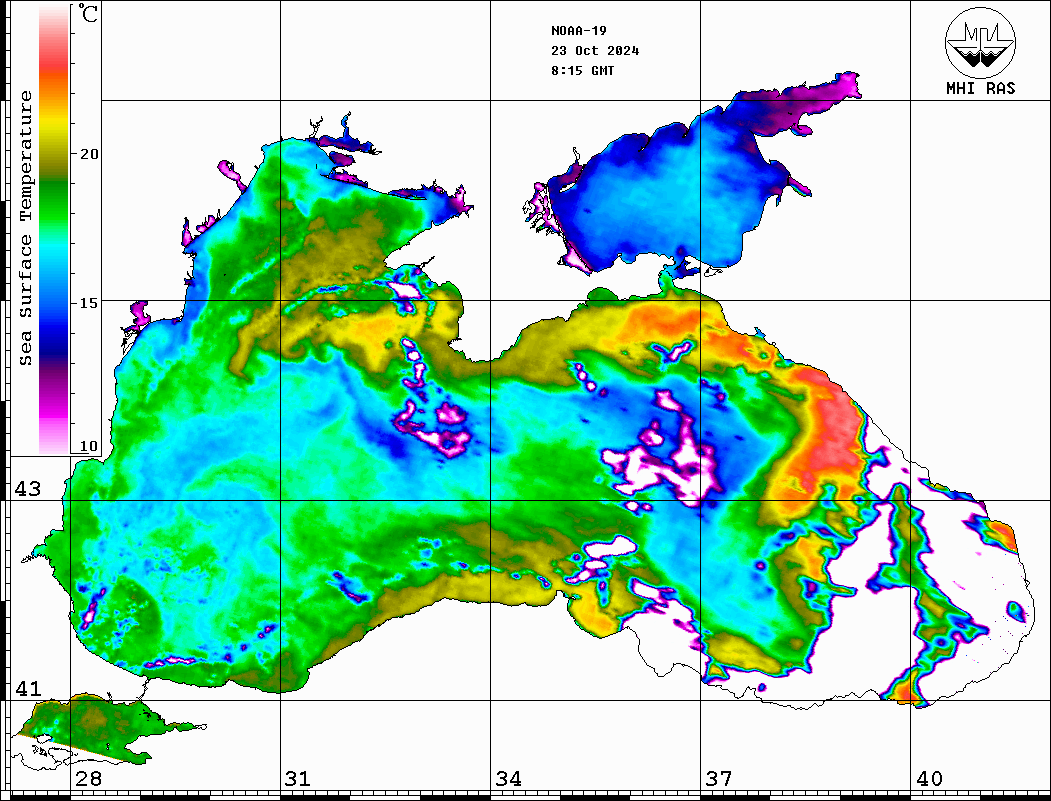Click the MHI RAS logo emblem
This screenshot has width=1051, height=801.
[x=980, y=43]
